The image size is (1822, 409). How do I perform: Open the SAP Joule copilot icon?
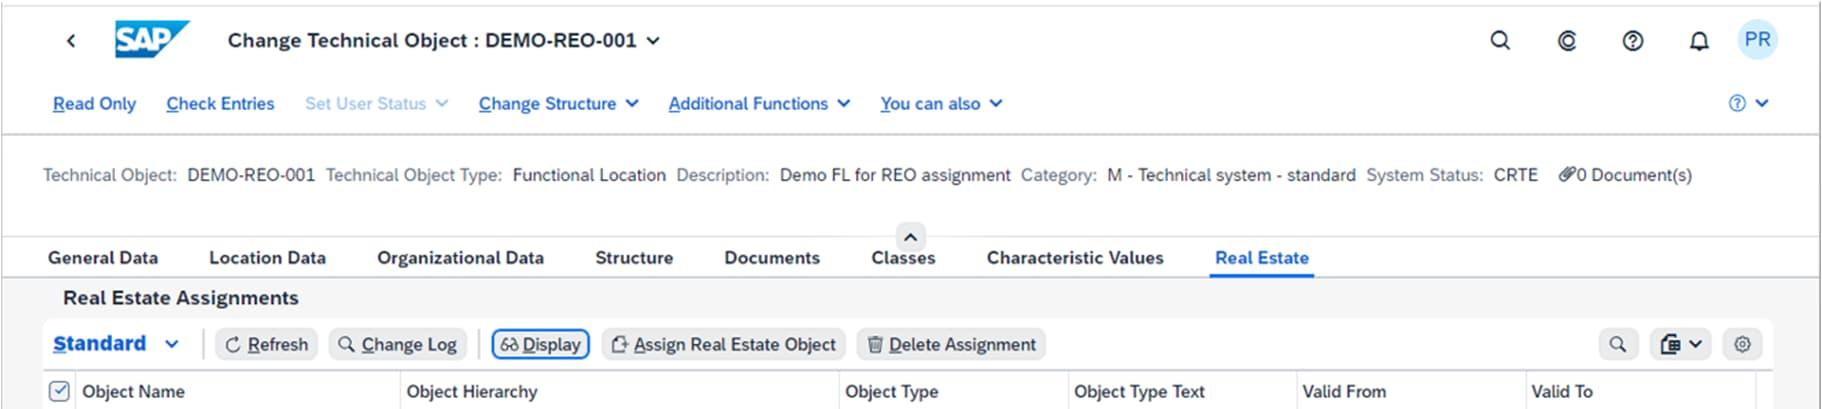[1567, 41]
